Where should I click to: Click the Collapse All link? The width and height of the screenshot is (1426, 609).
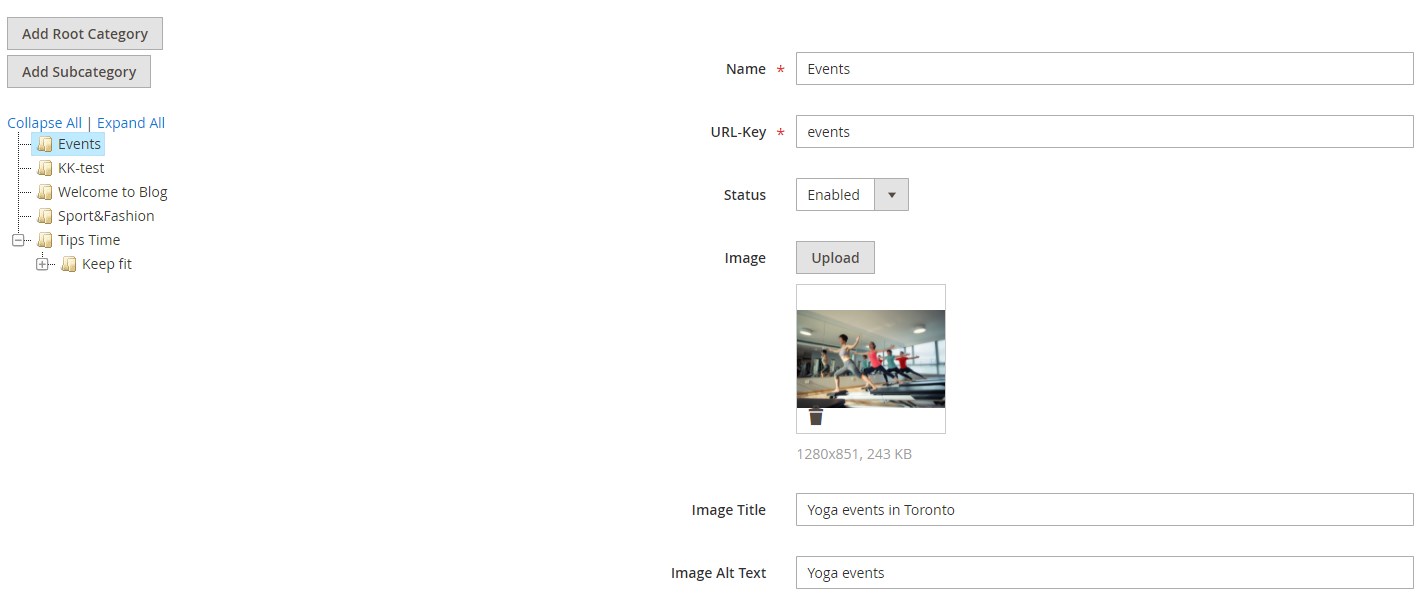[44, 123]
